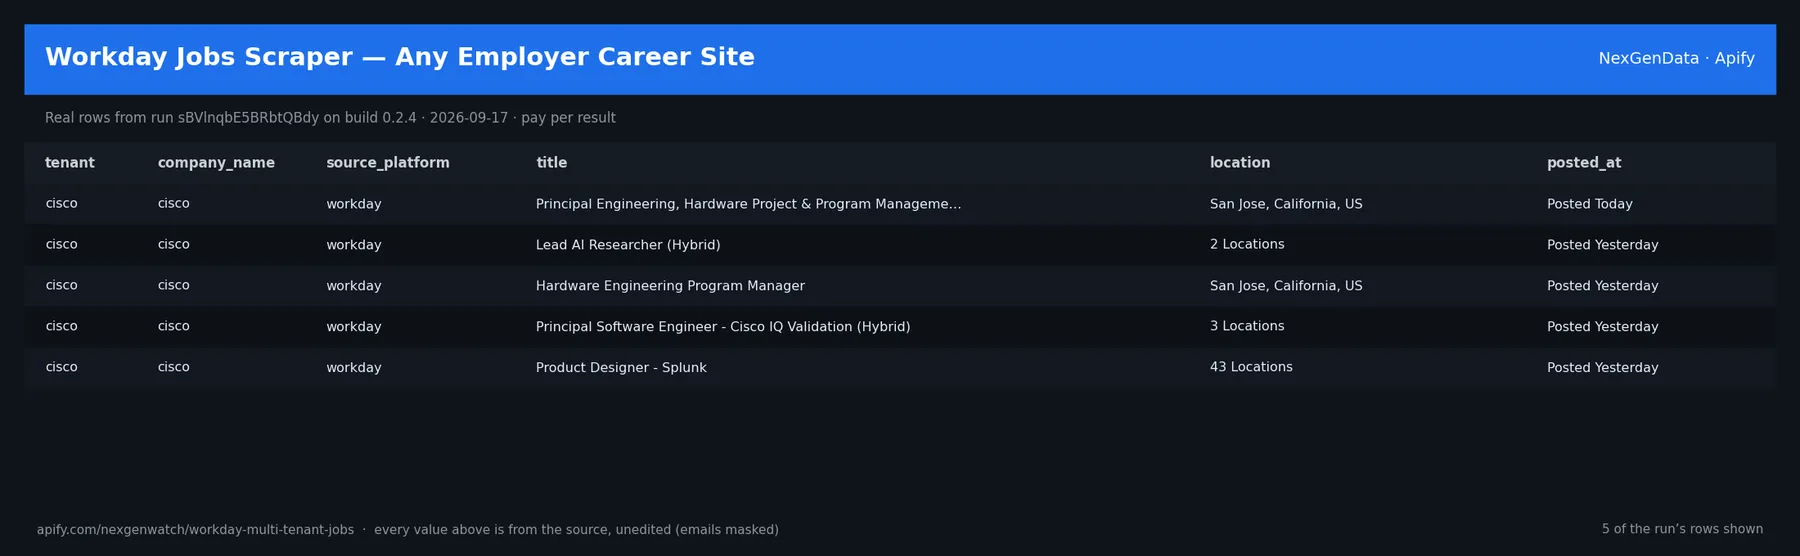Click the footer URL 'apify.com/nexgenwatch/workday-multi-tenant-jobs'
This screenshot has width=1800, height=556.
click(x=195, y=530)
